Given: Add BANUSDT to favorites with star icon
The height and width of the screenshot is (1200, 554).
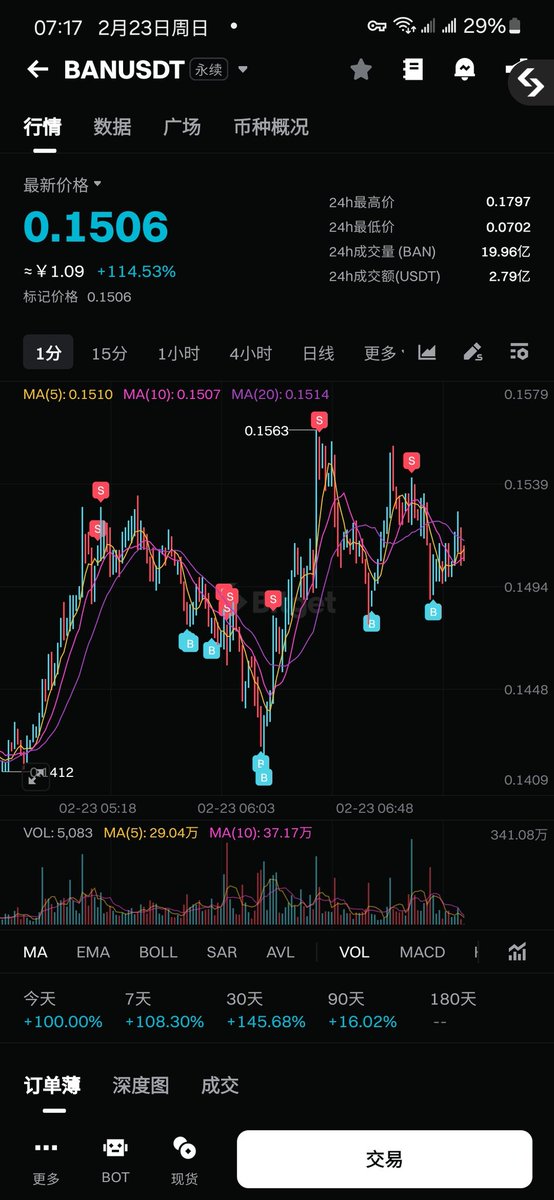Looking at the screenshot, I should pos(361,69).
